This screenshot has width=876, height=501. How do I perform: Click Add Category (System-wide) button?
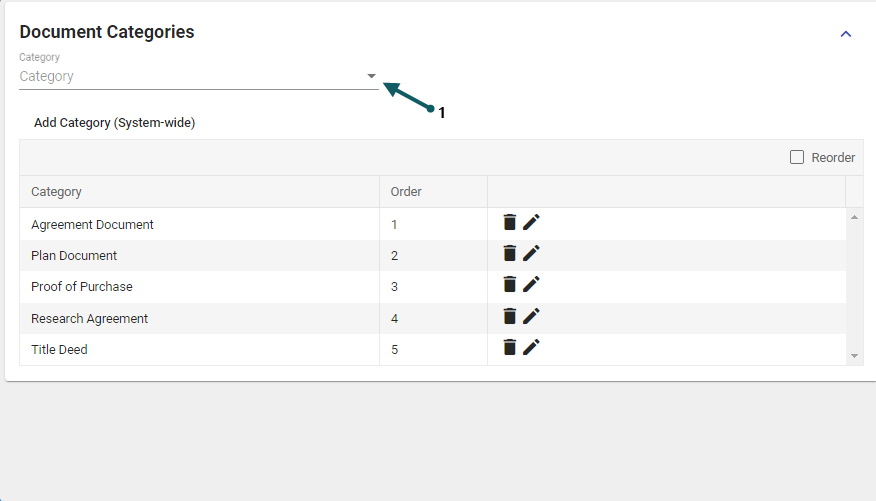pyautogui.click(x=114, y=123)
